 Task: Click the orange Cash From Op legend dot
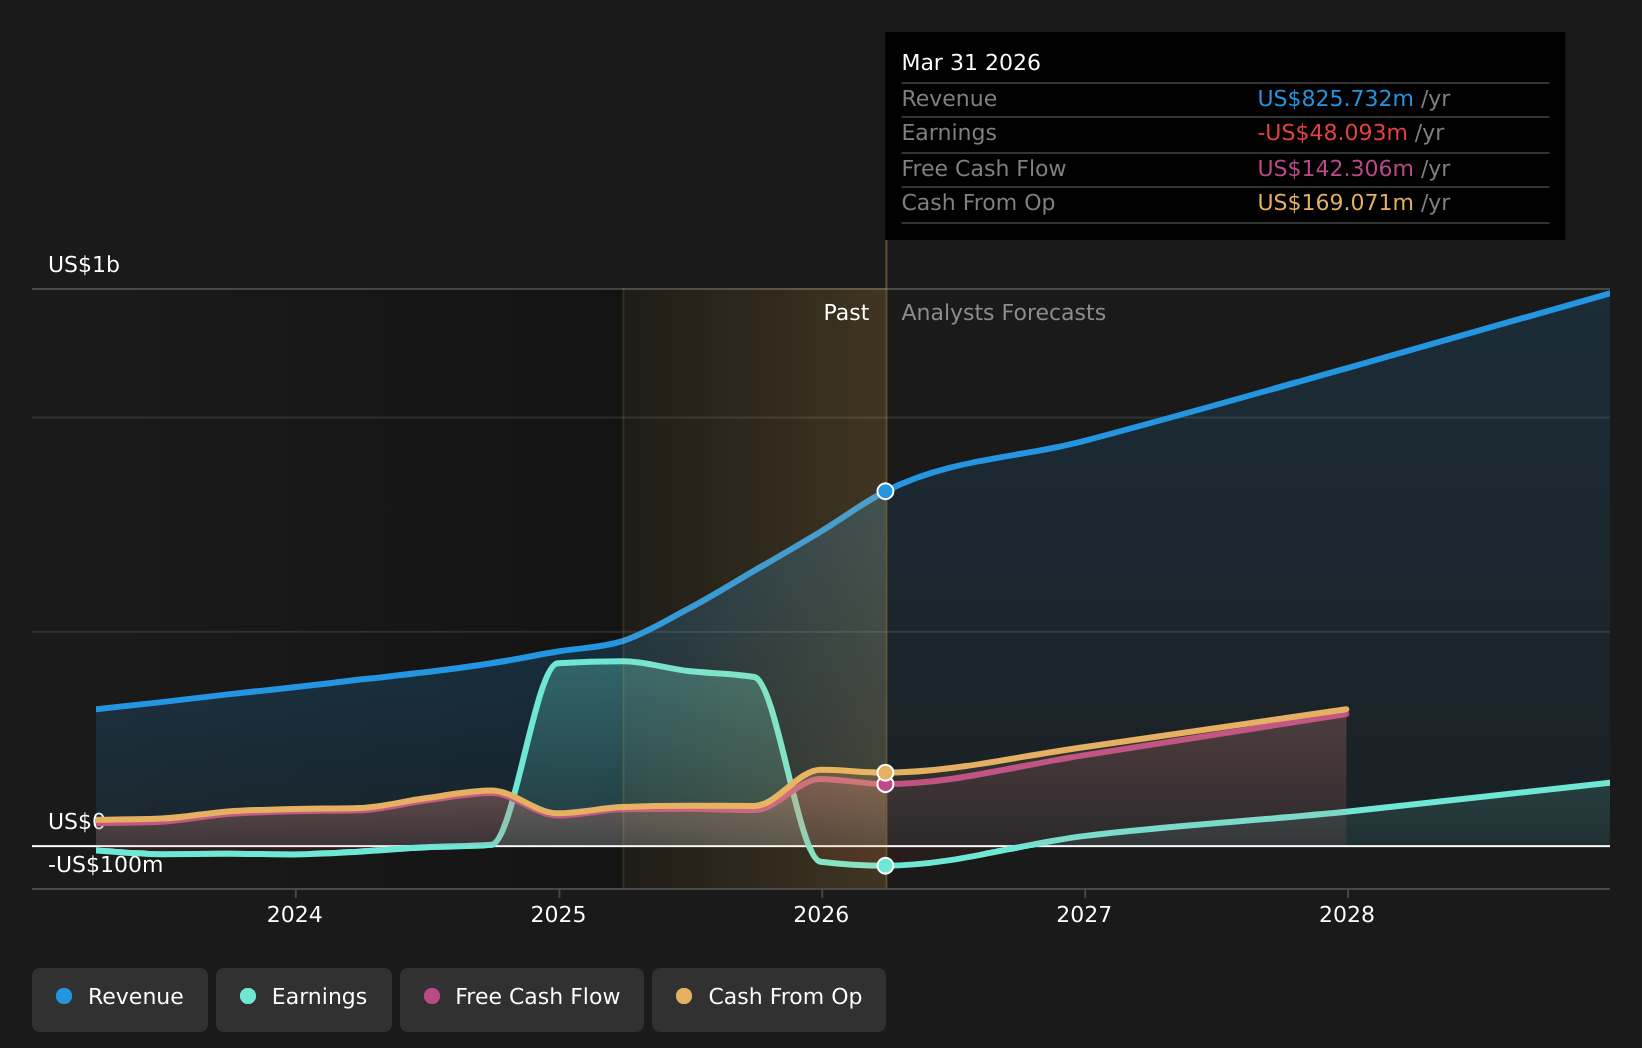(684, 996)
